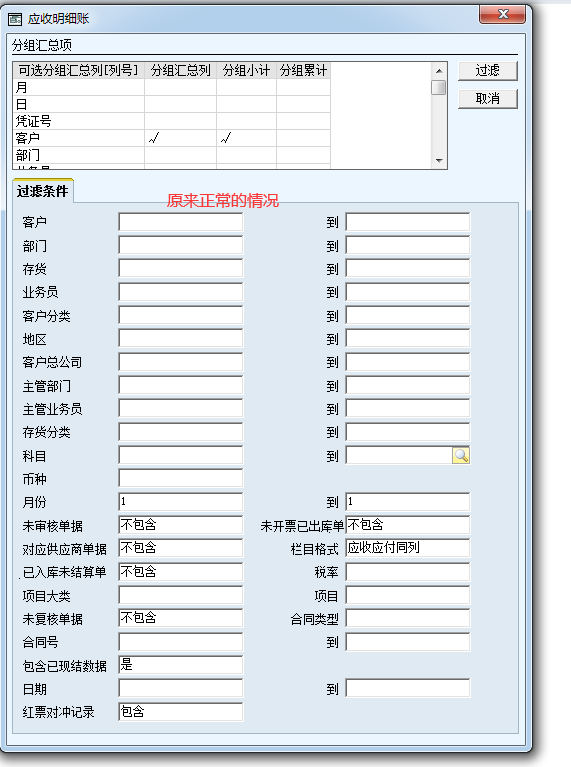Click the 地区 end input field
The width and height of the screenshot is (571, 767).
(x=408, y=338)
